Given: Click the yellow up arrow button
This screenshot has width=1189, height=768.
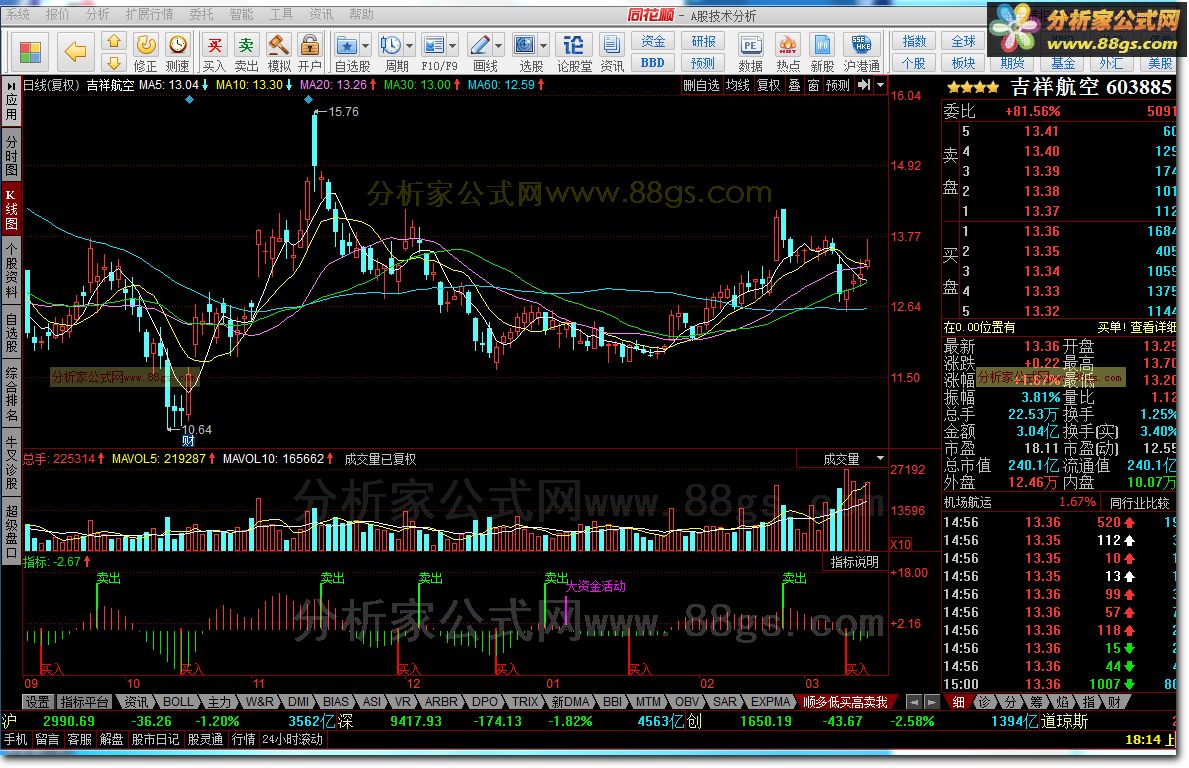Looking at the screenshot, I should (x=114, y=41).
